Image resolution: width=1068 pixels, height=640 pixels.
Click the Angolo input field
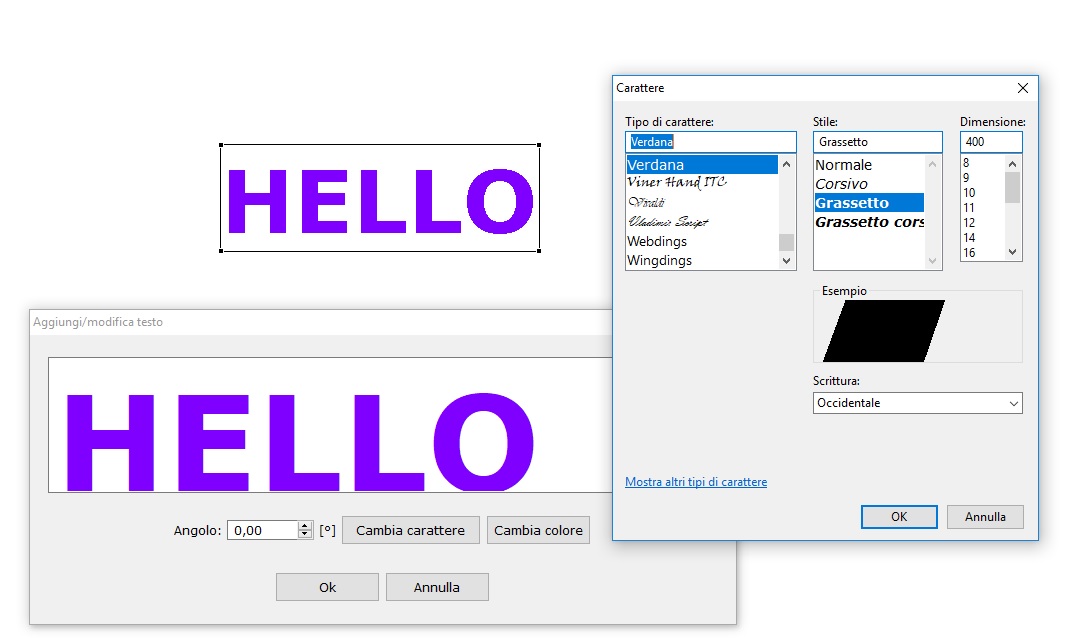(262, 530)
